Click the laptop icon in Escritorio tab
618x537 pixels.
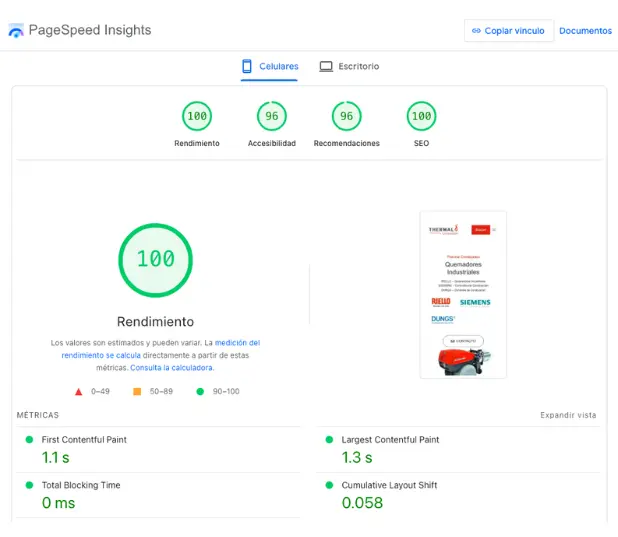click(326, 66)
